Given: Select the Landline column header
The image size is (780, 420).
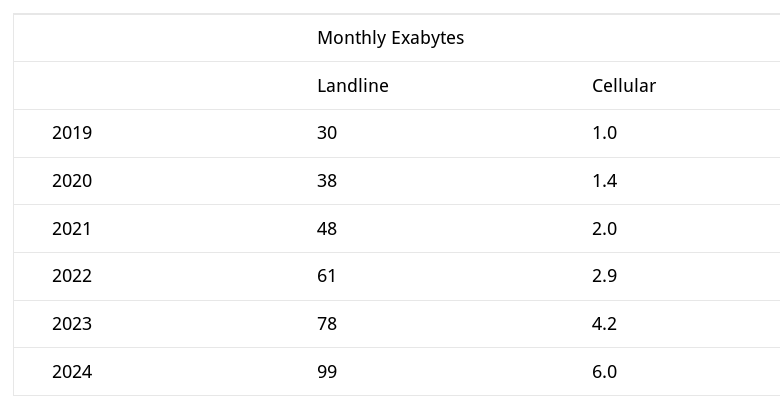Looking at the screenshot, I should click(x=353, y=86).
